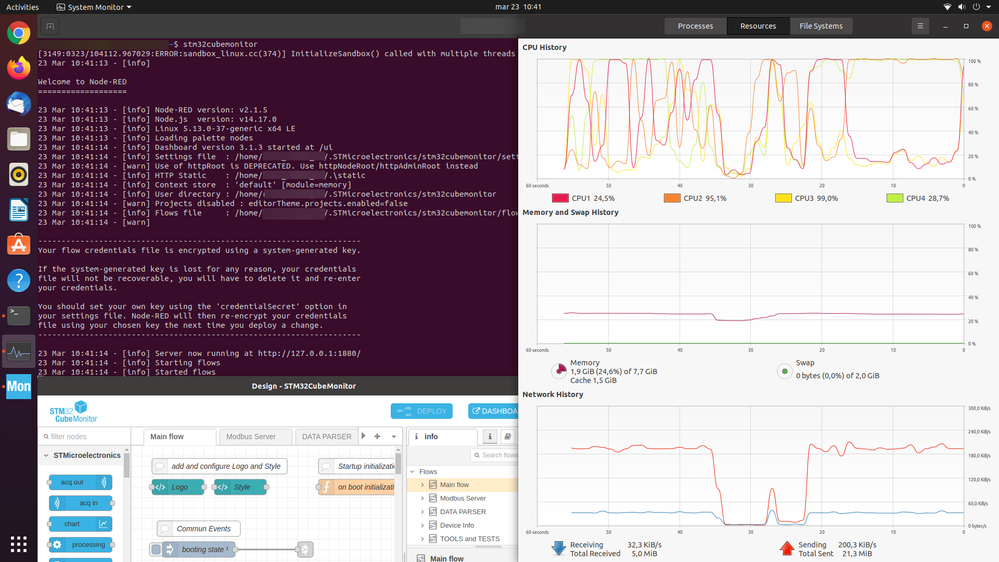
Task: Open Rhythmbox from the dock
Action: point(18,174)
